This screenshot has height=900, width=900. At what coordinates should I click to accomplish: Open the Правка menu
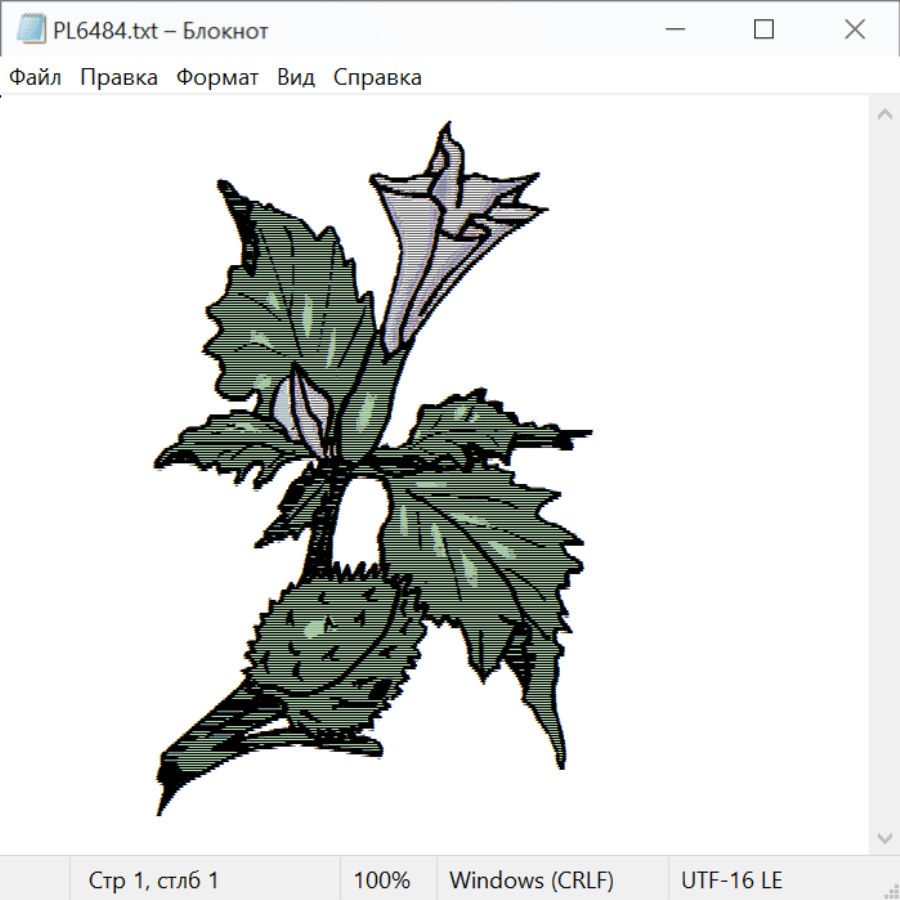pos(119,78)
